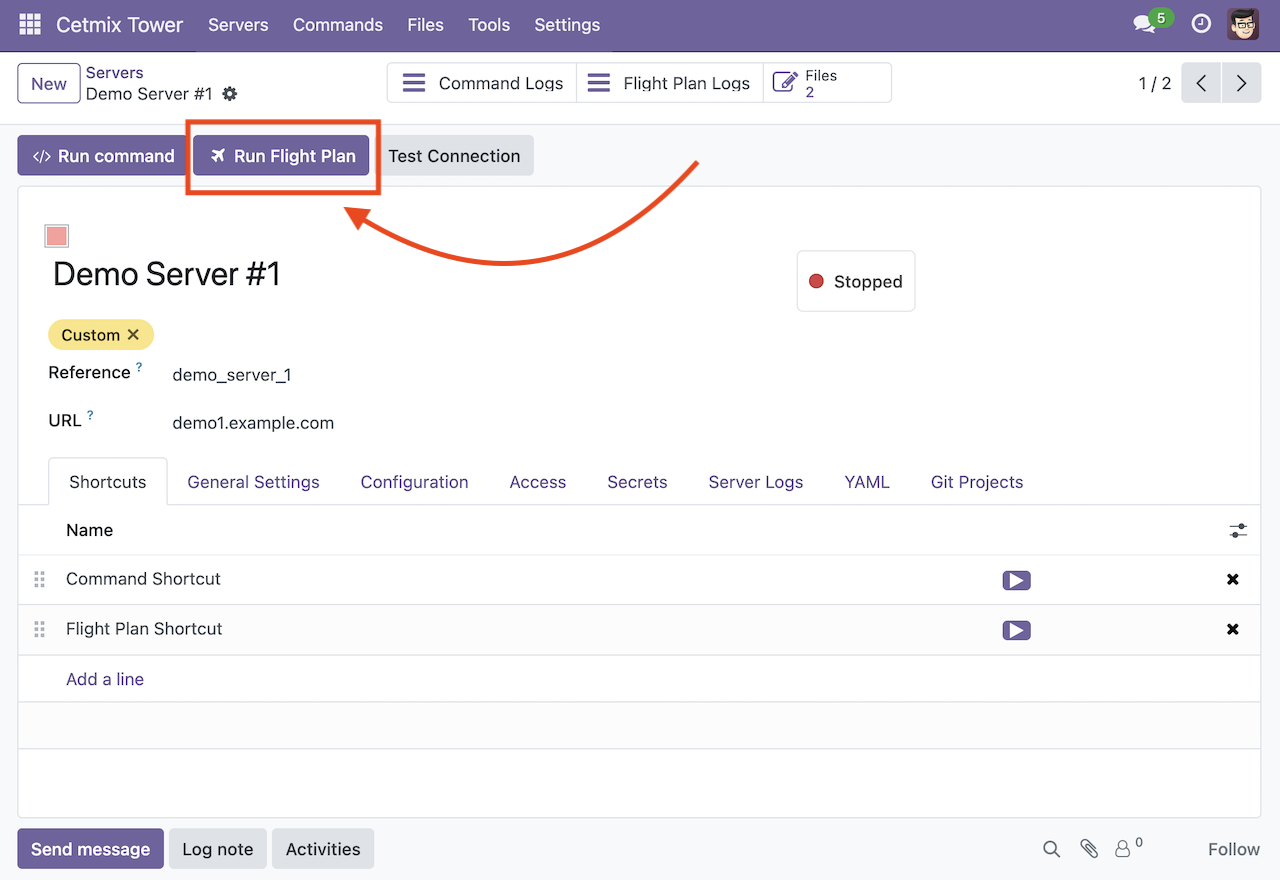Screen dimensions: 1280x880
Task: Run the Command Shortcut play icon
Action: pyautogui.click(x=1016, y=581)
